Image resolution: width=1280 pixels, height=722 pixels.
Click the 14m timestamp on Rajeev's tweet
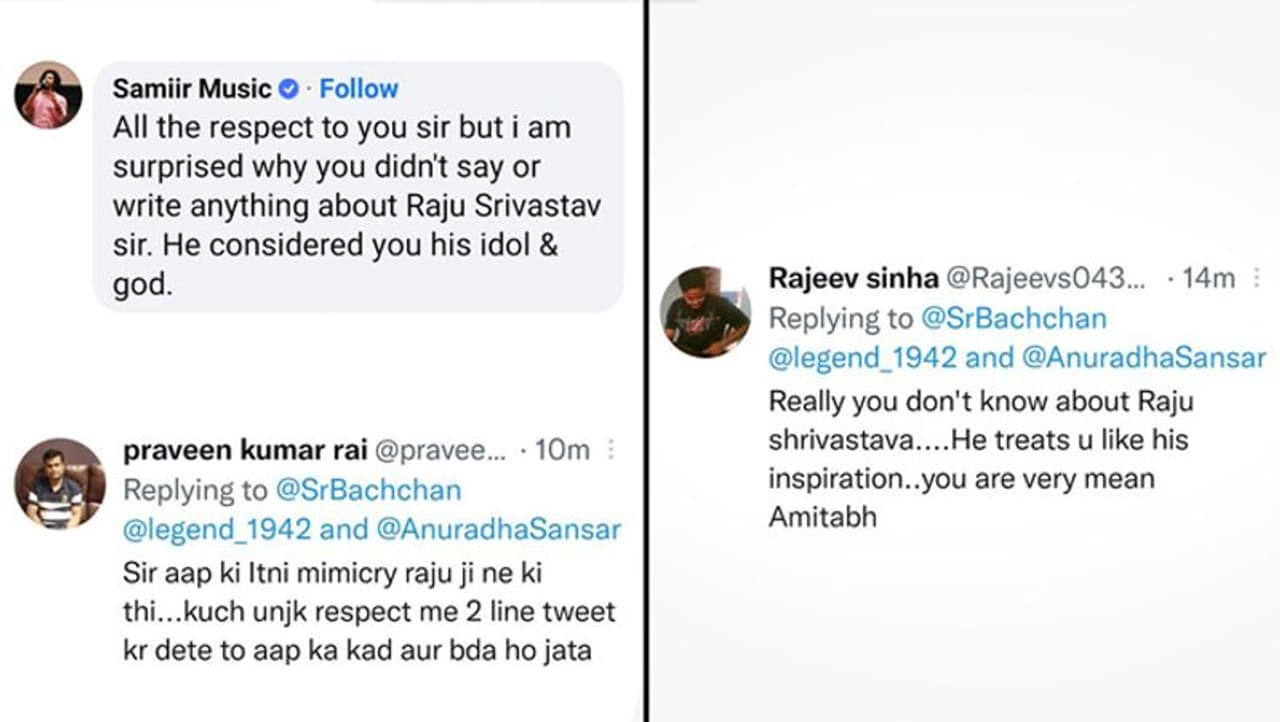1208,279
